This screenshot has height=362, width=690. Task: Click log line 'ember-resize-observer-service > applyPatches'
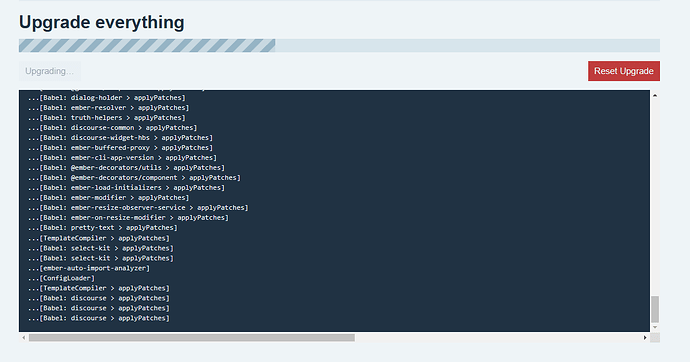click(x=138, y=208)
